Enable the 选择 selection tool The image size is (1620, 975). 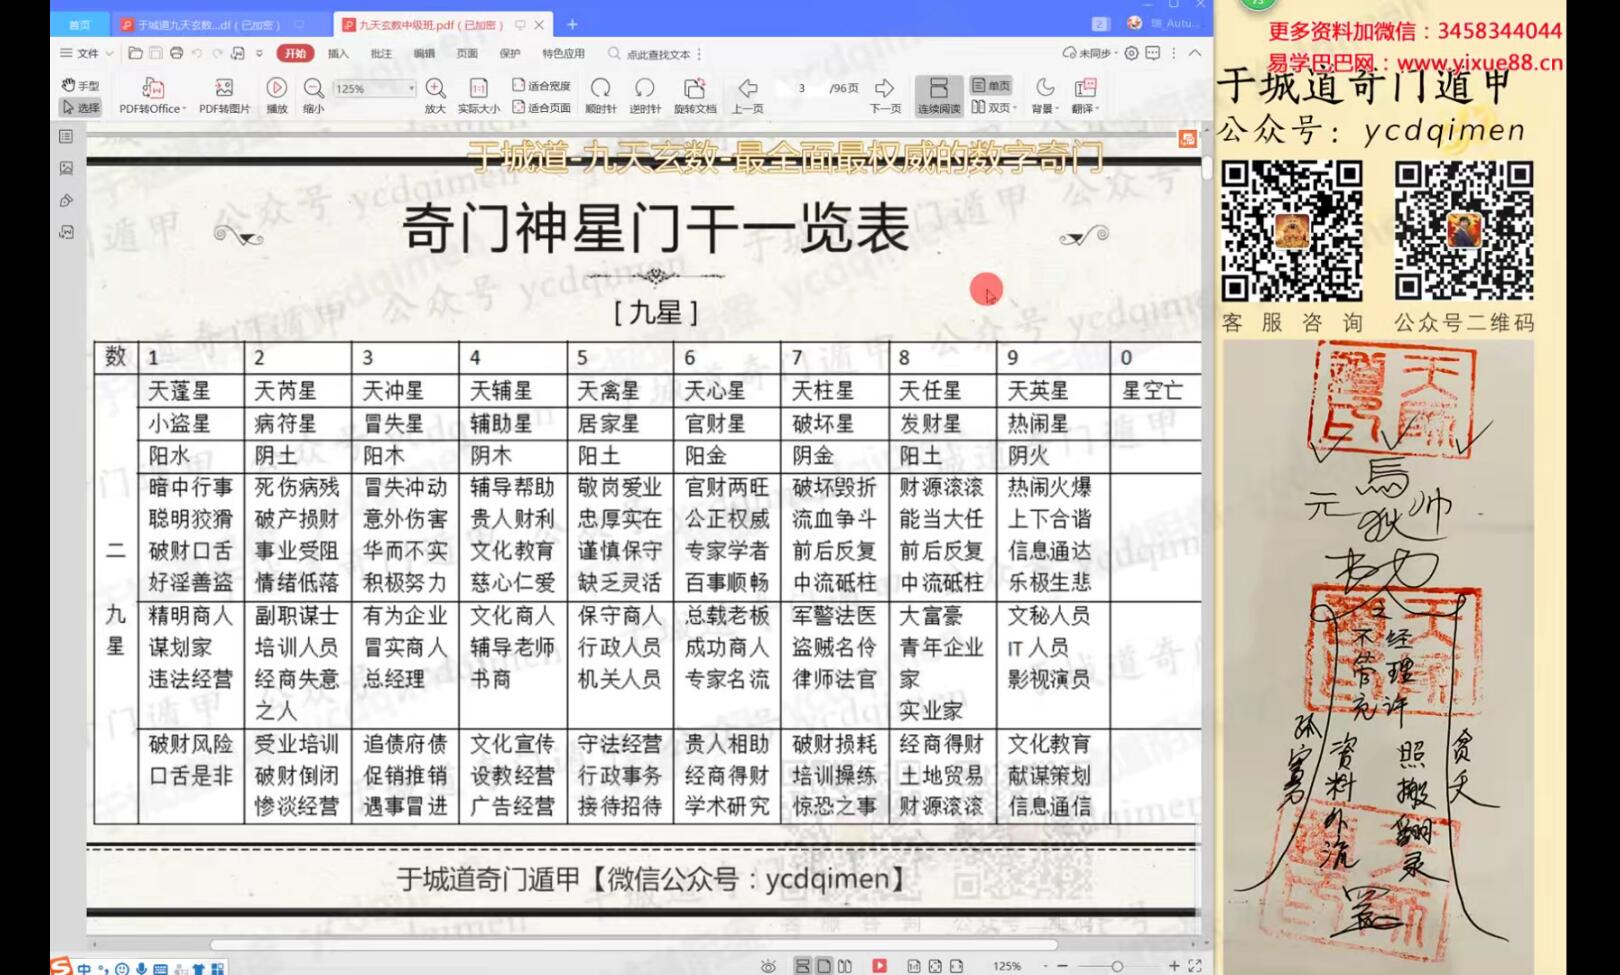[80, 107]
